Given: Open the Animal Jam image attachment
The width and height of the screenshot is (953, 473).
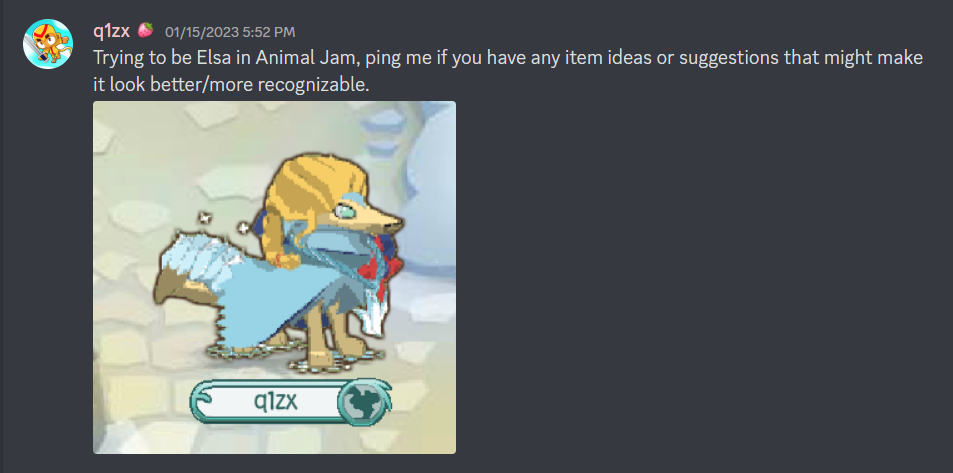Looking at the screenshot, I should tap(274, 277).
